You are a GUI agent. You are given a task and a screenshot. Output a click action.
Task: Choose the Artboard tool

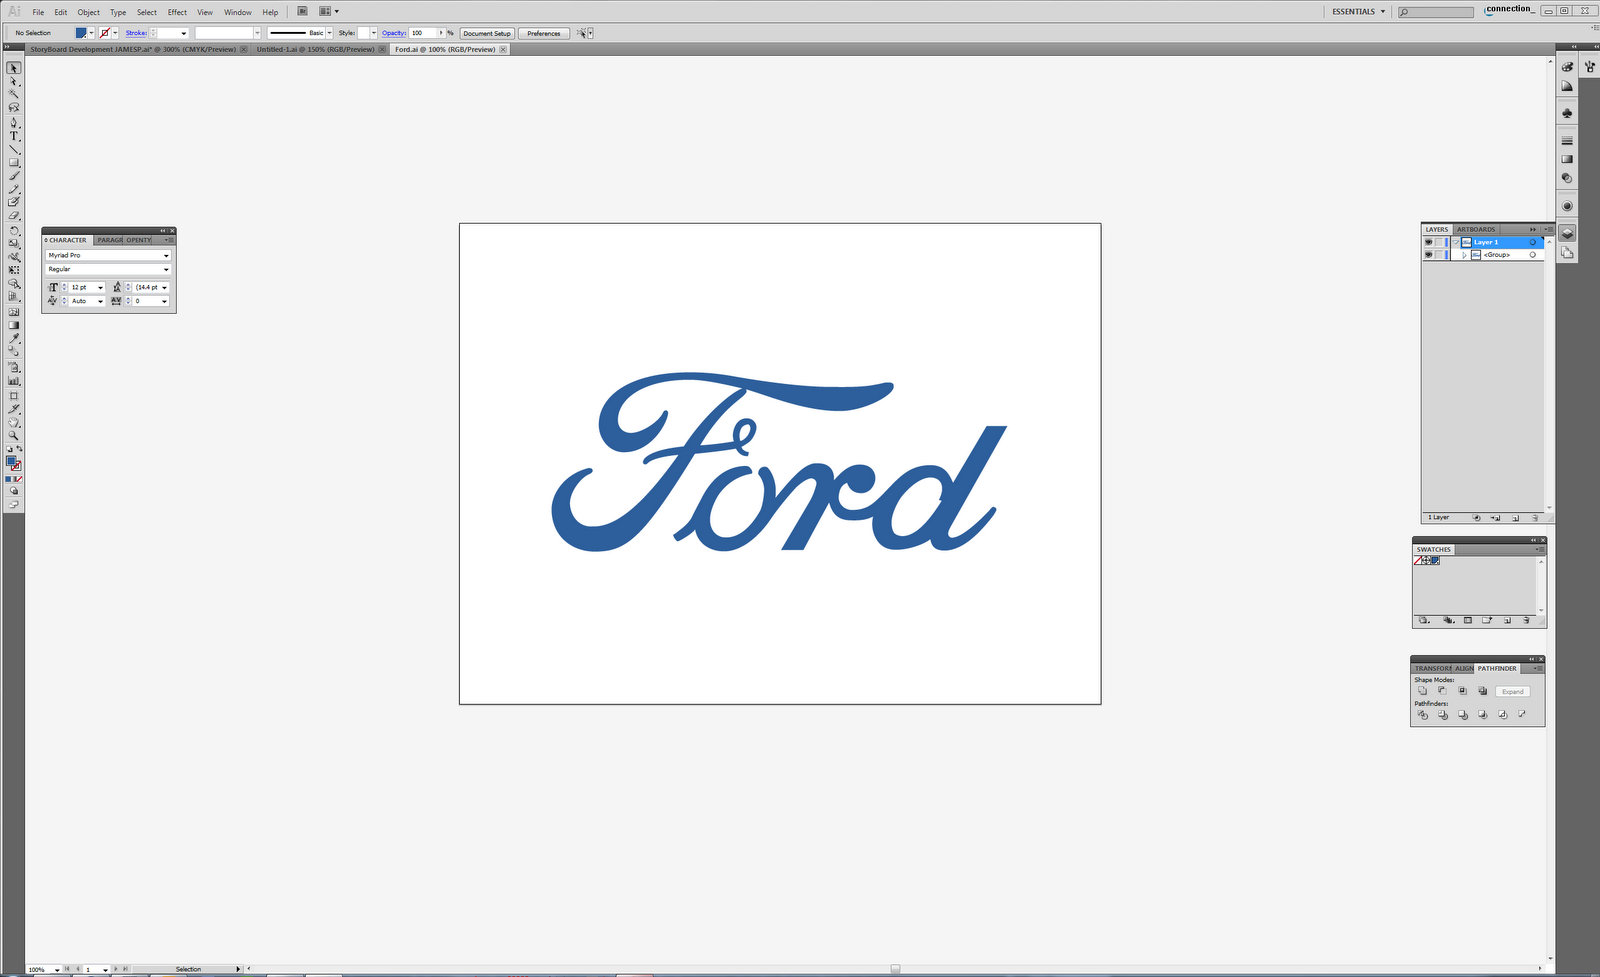click(x=14, y=395)
